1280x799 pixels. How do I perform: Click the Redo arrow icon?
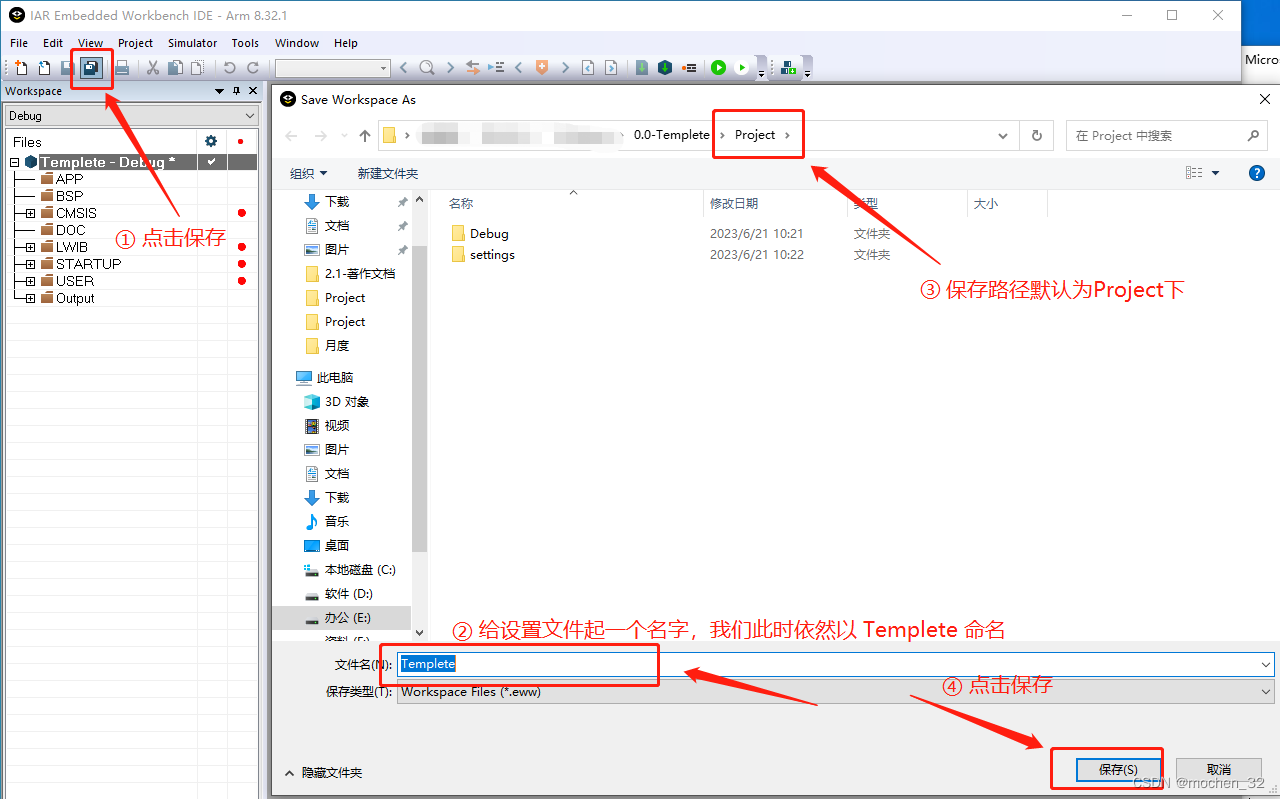[253, 68]
